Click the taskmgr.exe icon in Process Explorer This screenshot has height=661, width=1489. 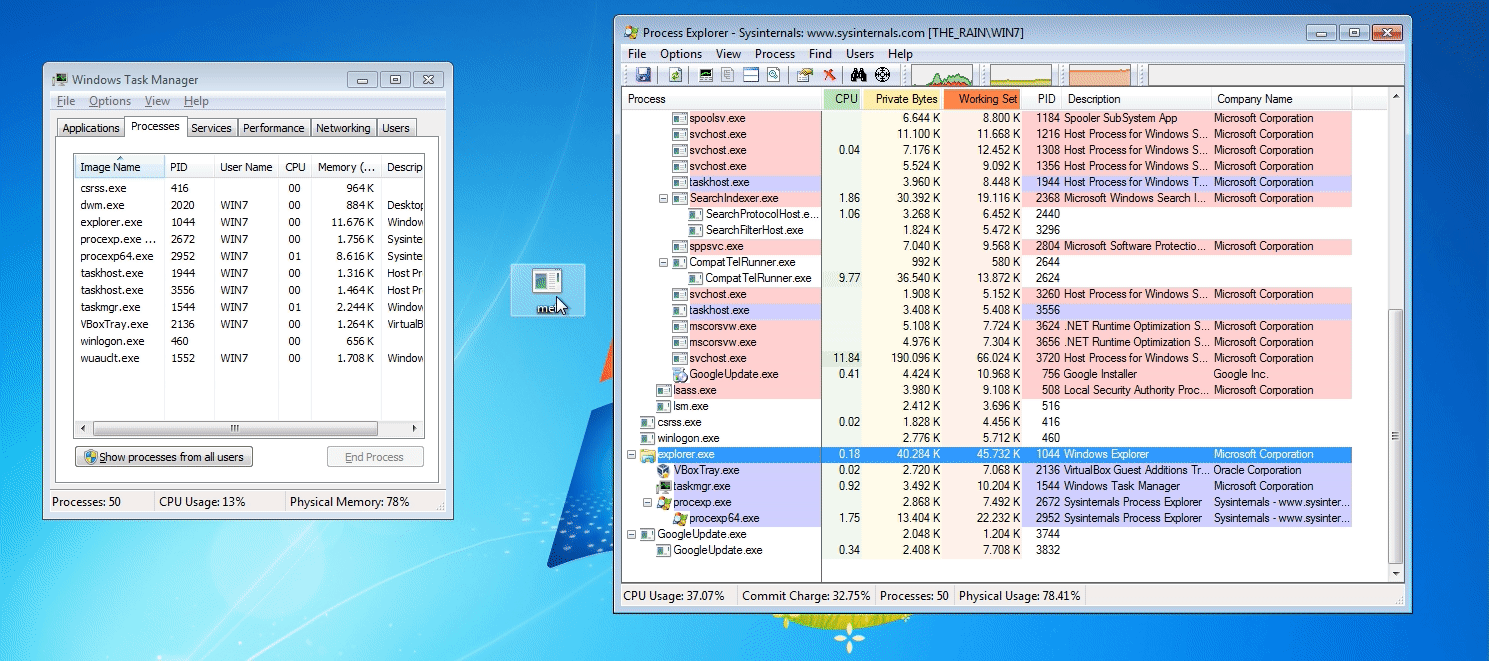(x=664, y=486)
